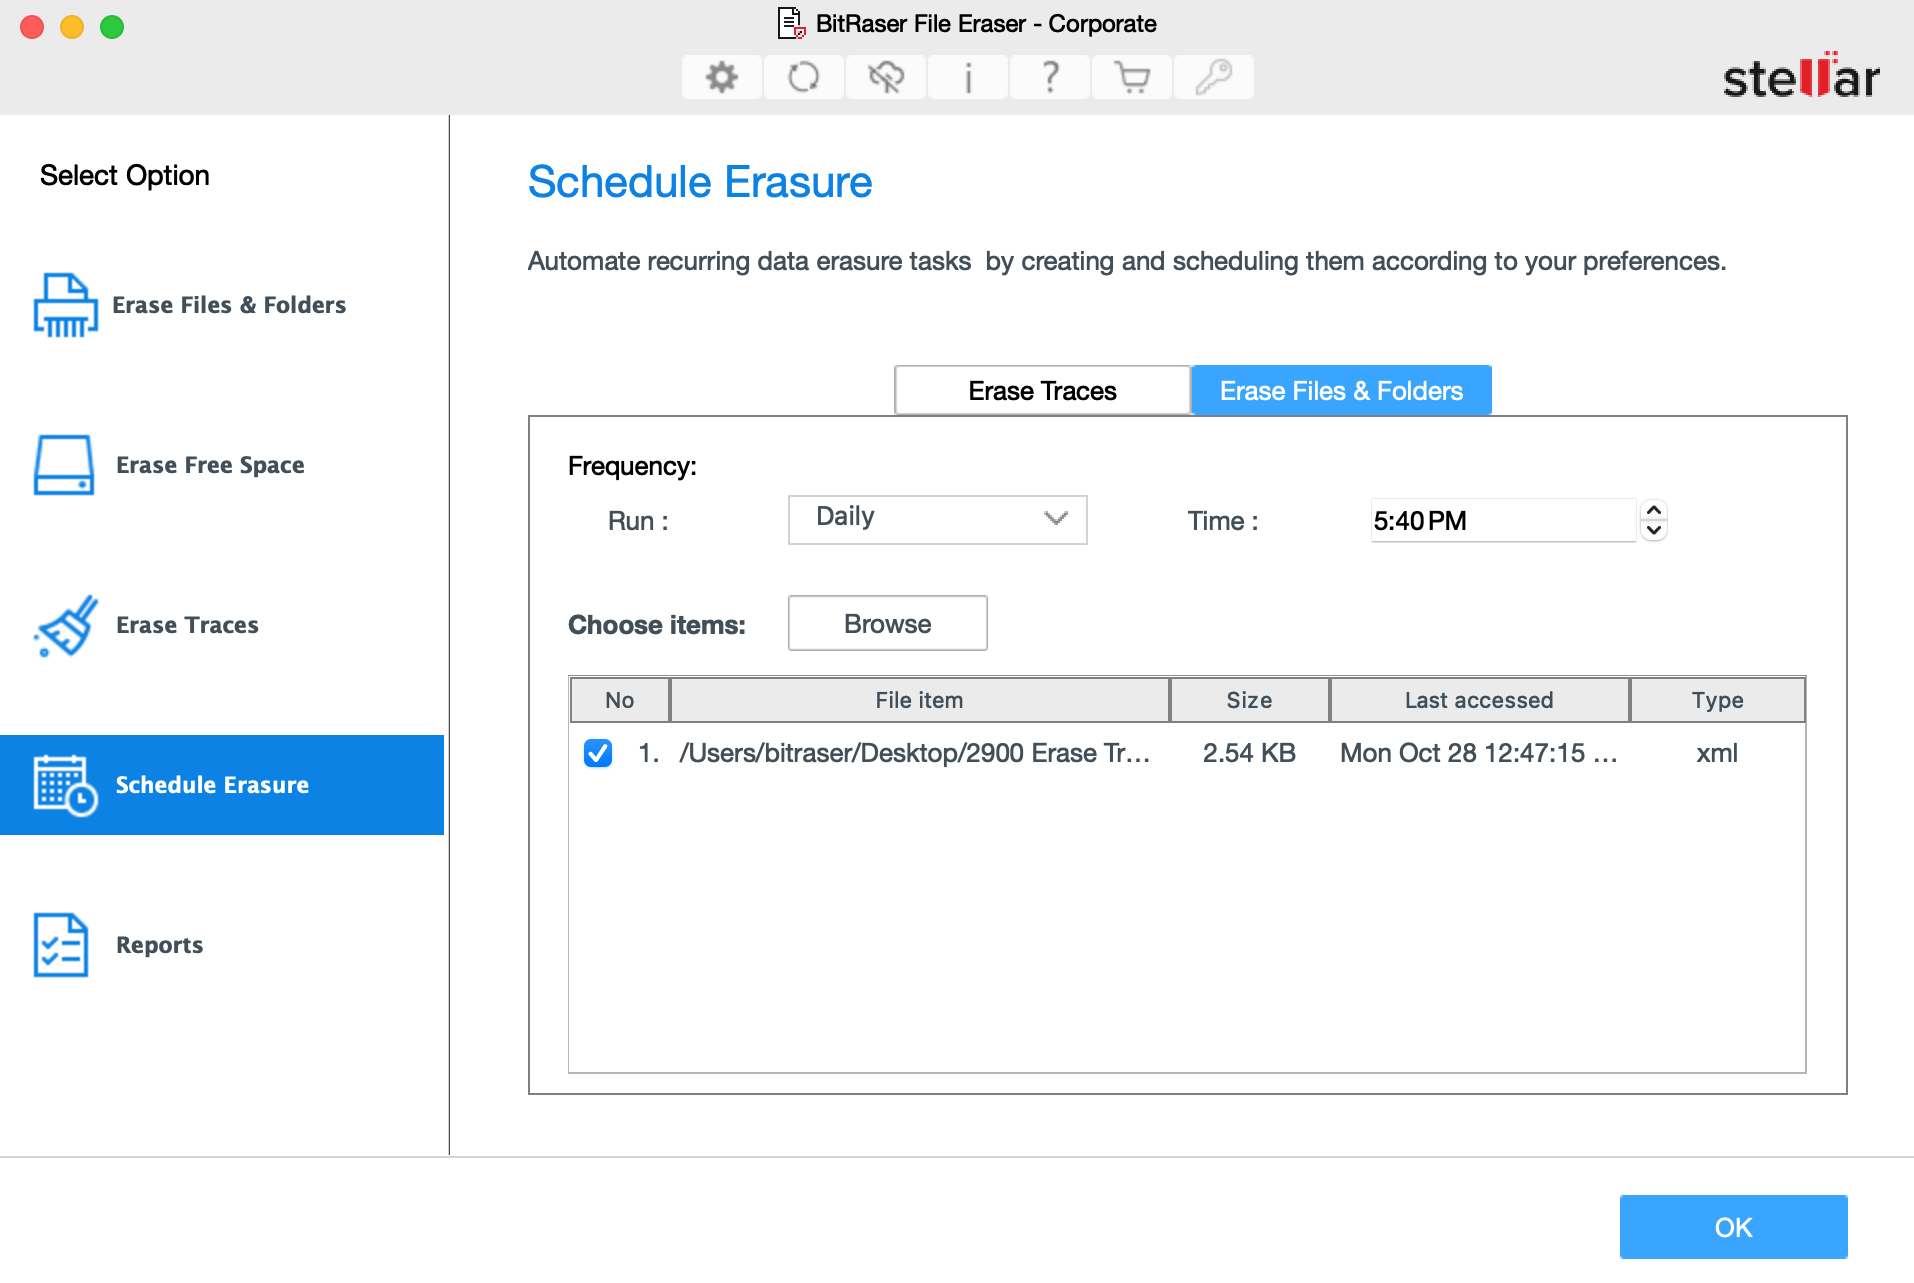Click the calendar Schedule Erasure icon

[x=65, y=786]
